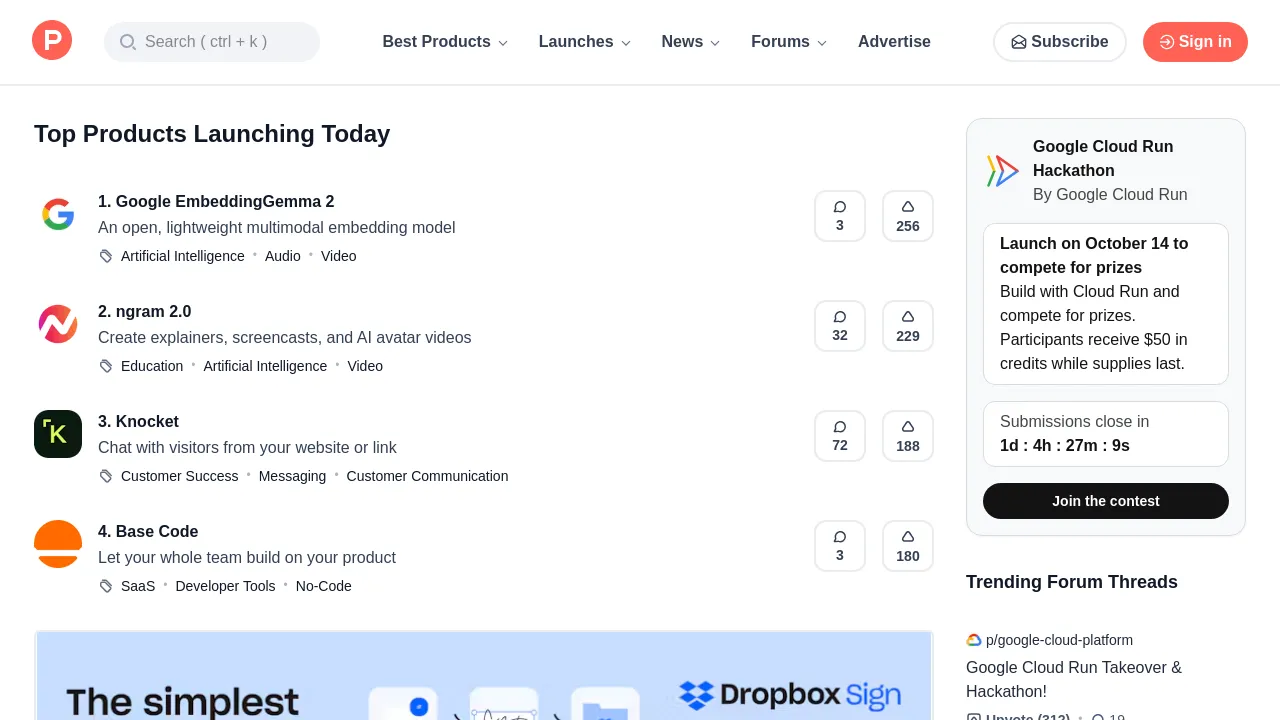Focus the search box
1280x720 pixels.
coord(212,42)
